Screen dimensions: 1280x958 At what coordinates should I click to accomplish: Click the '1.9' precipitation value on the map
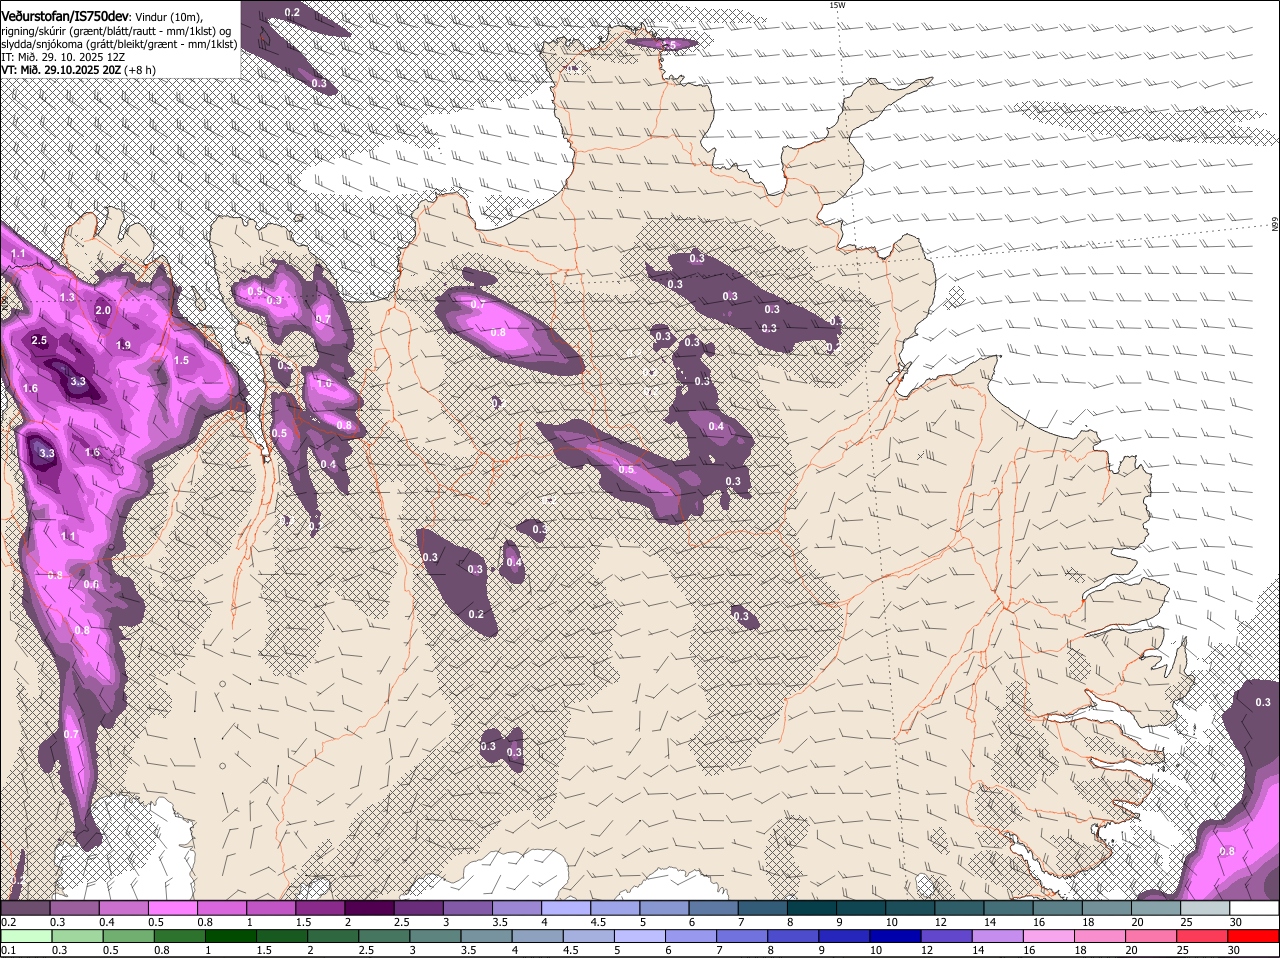tap(124, 345)
